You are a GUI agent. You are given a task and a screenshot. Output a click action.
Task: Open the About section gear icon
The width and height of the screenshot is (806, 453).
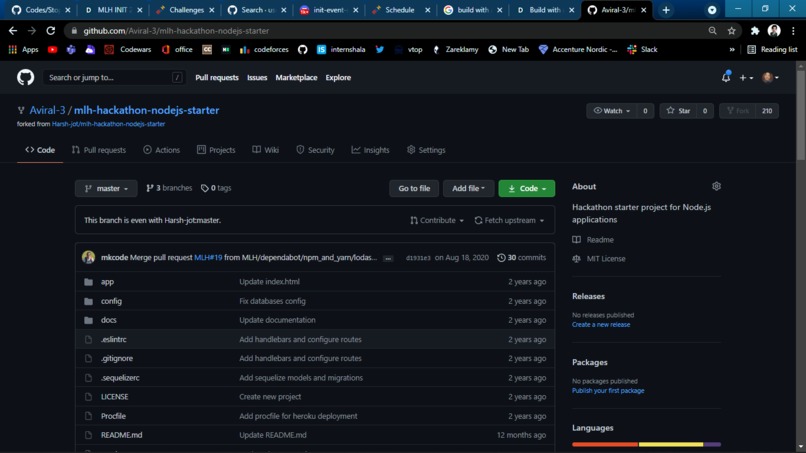coord(716,186)
